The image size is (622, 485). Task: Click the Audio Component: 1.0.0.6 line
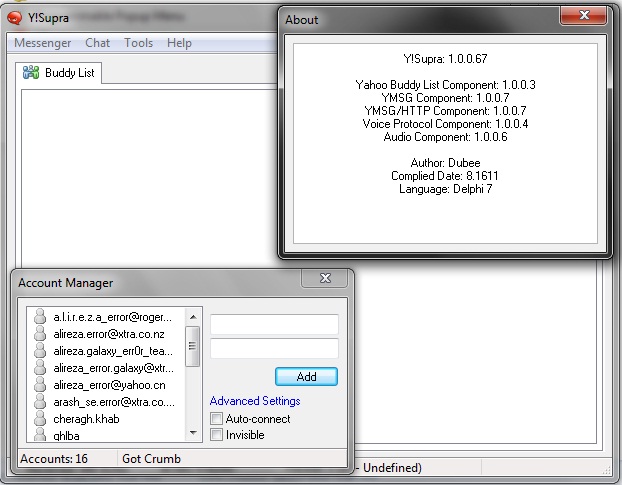445,137
